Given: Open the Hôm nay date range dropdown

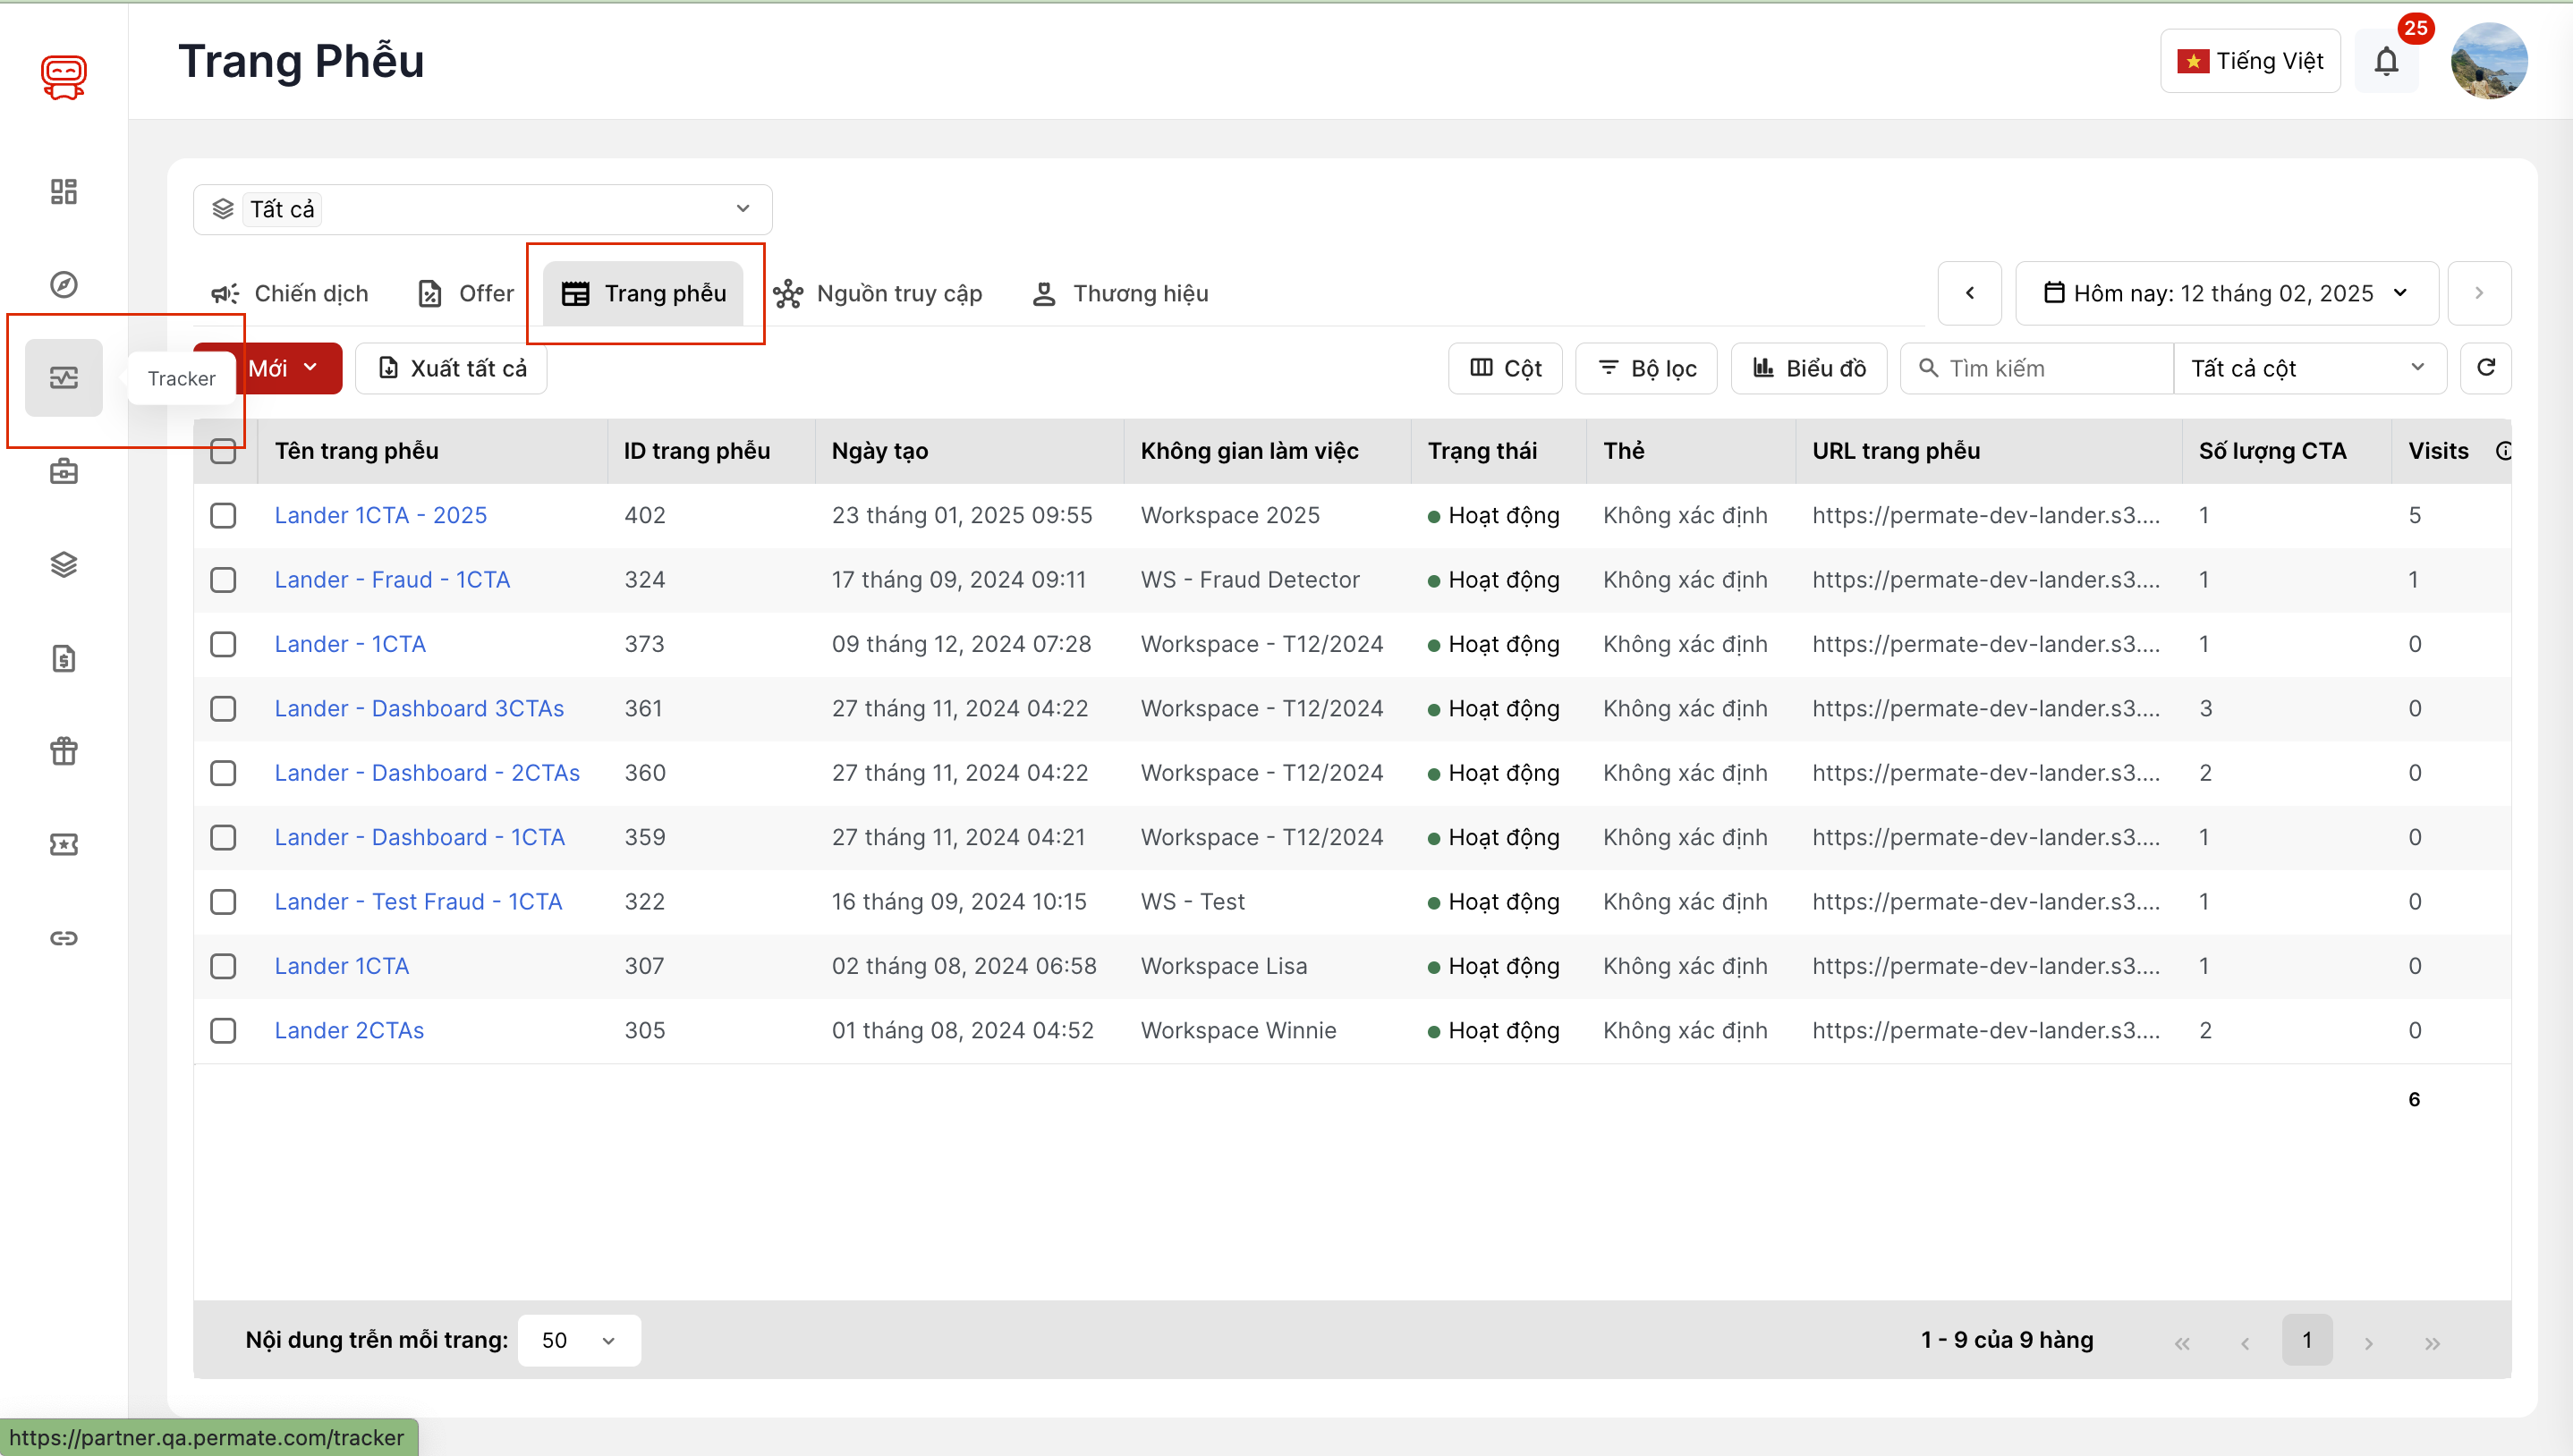Looking at the screenshot, I should (x=2226, y=293).
